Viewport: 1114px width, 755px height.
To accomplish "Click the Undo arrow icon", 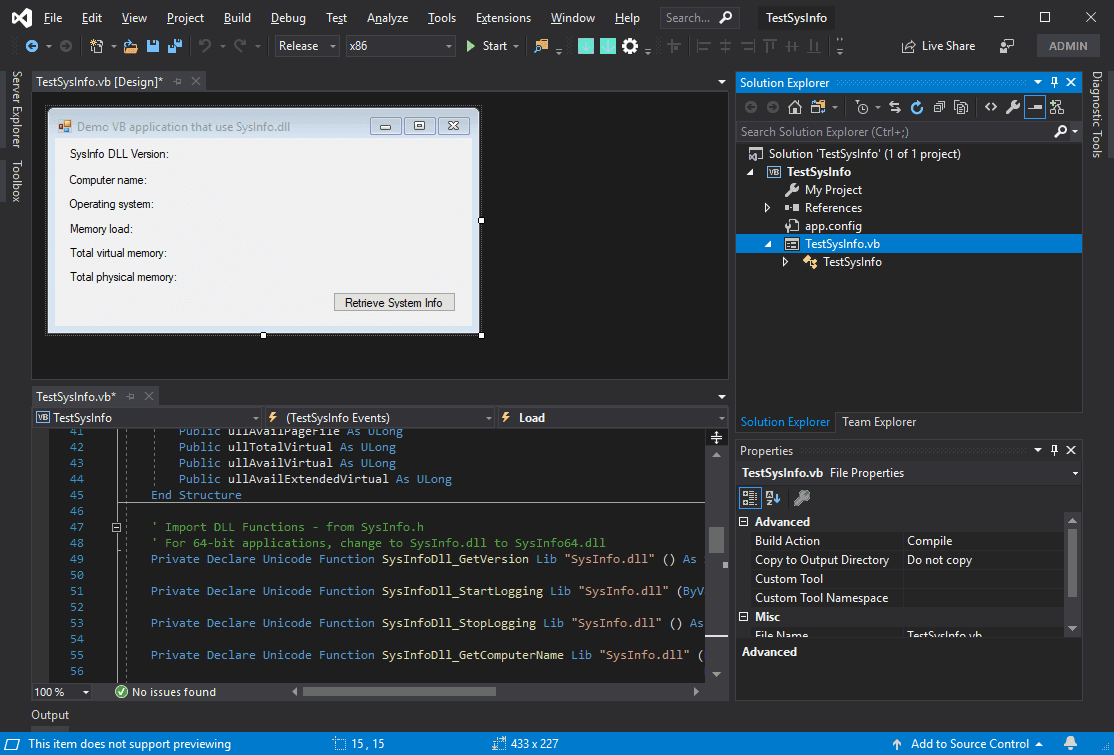I will 205,46.
